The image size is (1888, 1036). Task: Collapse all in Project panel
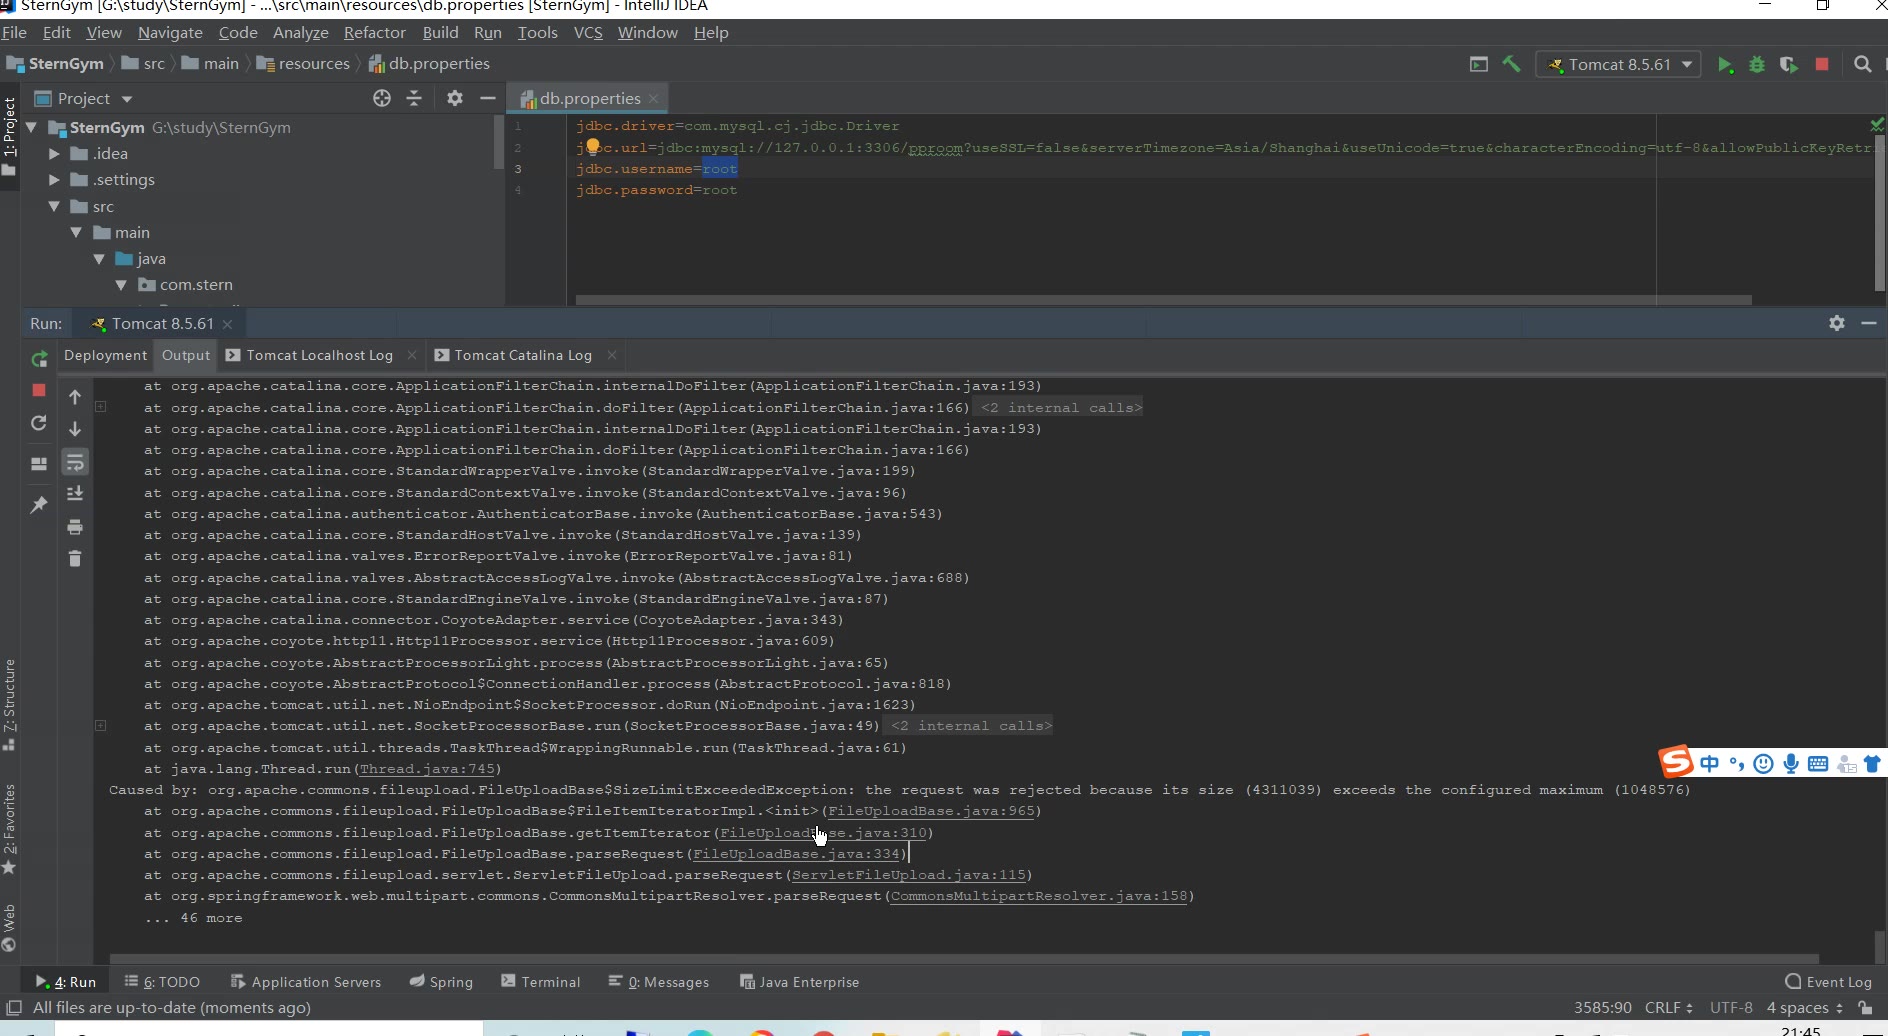coord(414,98)
